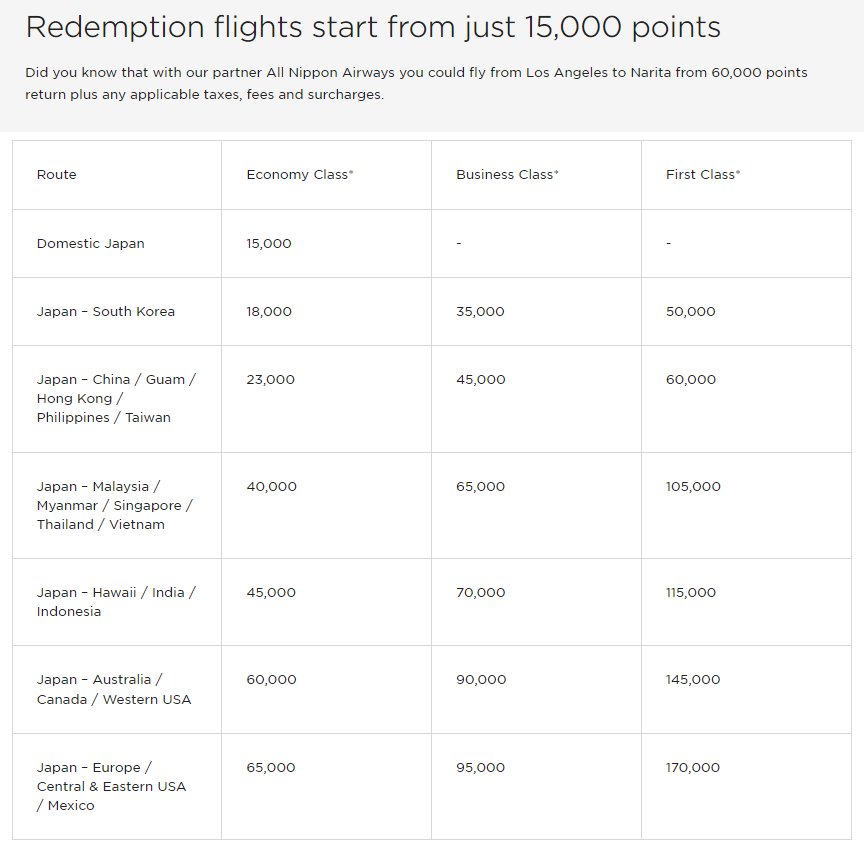Click the Route column header
This screenshot has width=864, height=844.
pyautogui.click(x=56, y=175)
